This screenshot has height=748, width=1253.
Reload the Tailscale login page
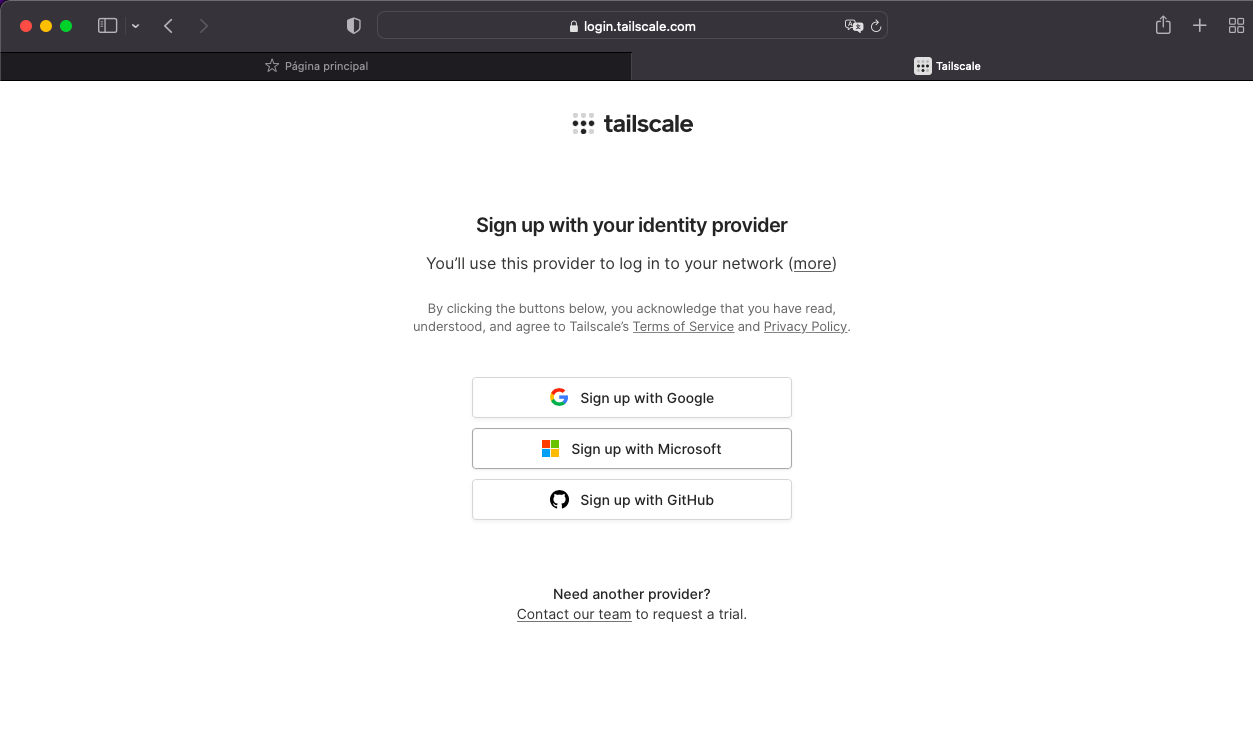(x=876, y=26)
